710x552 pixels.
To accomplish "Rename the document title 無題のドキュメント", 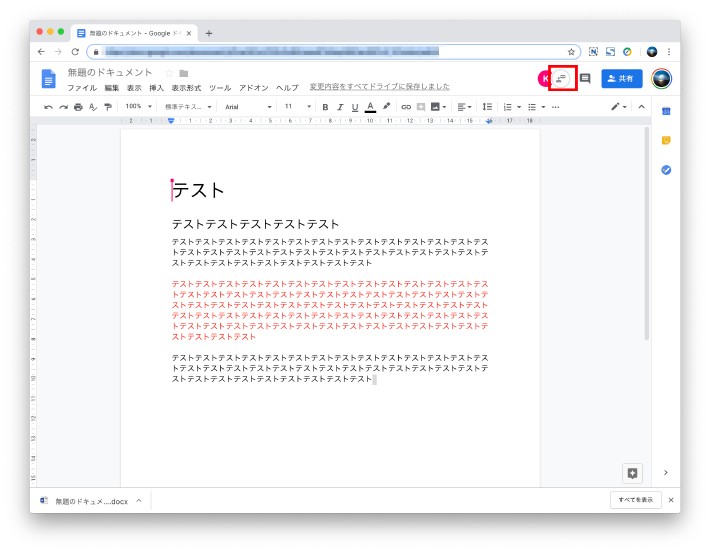I will (110, 72).
